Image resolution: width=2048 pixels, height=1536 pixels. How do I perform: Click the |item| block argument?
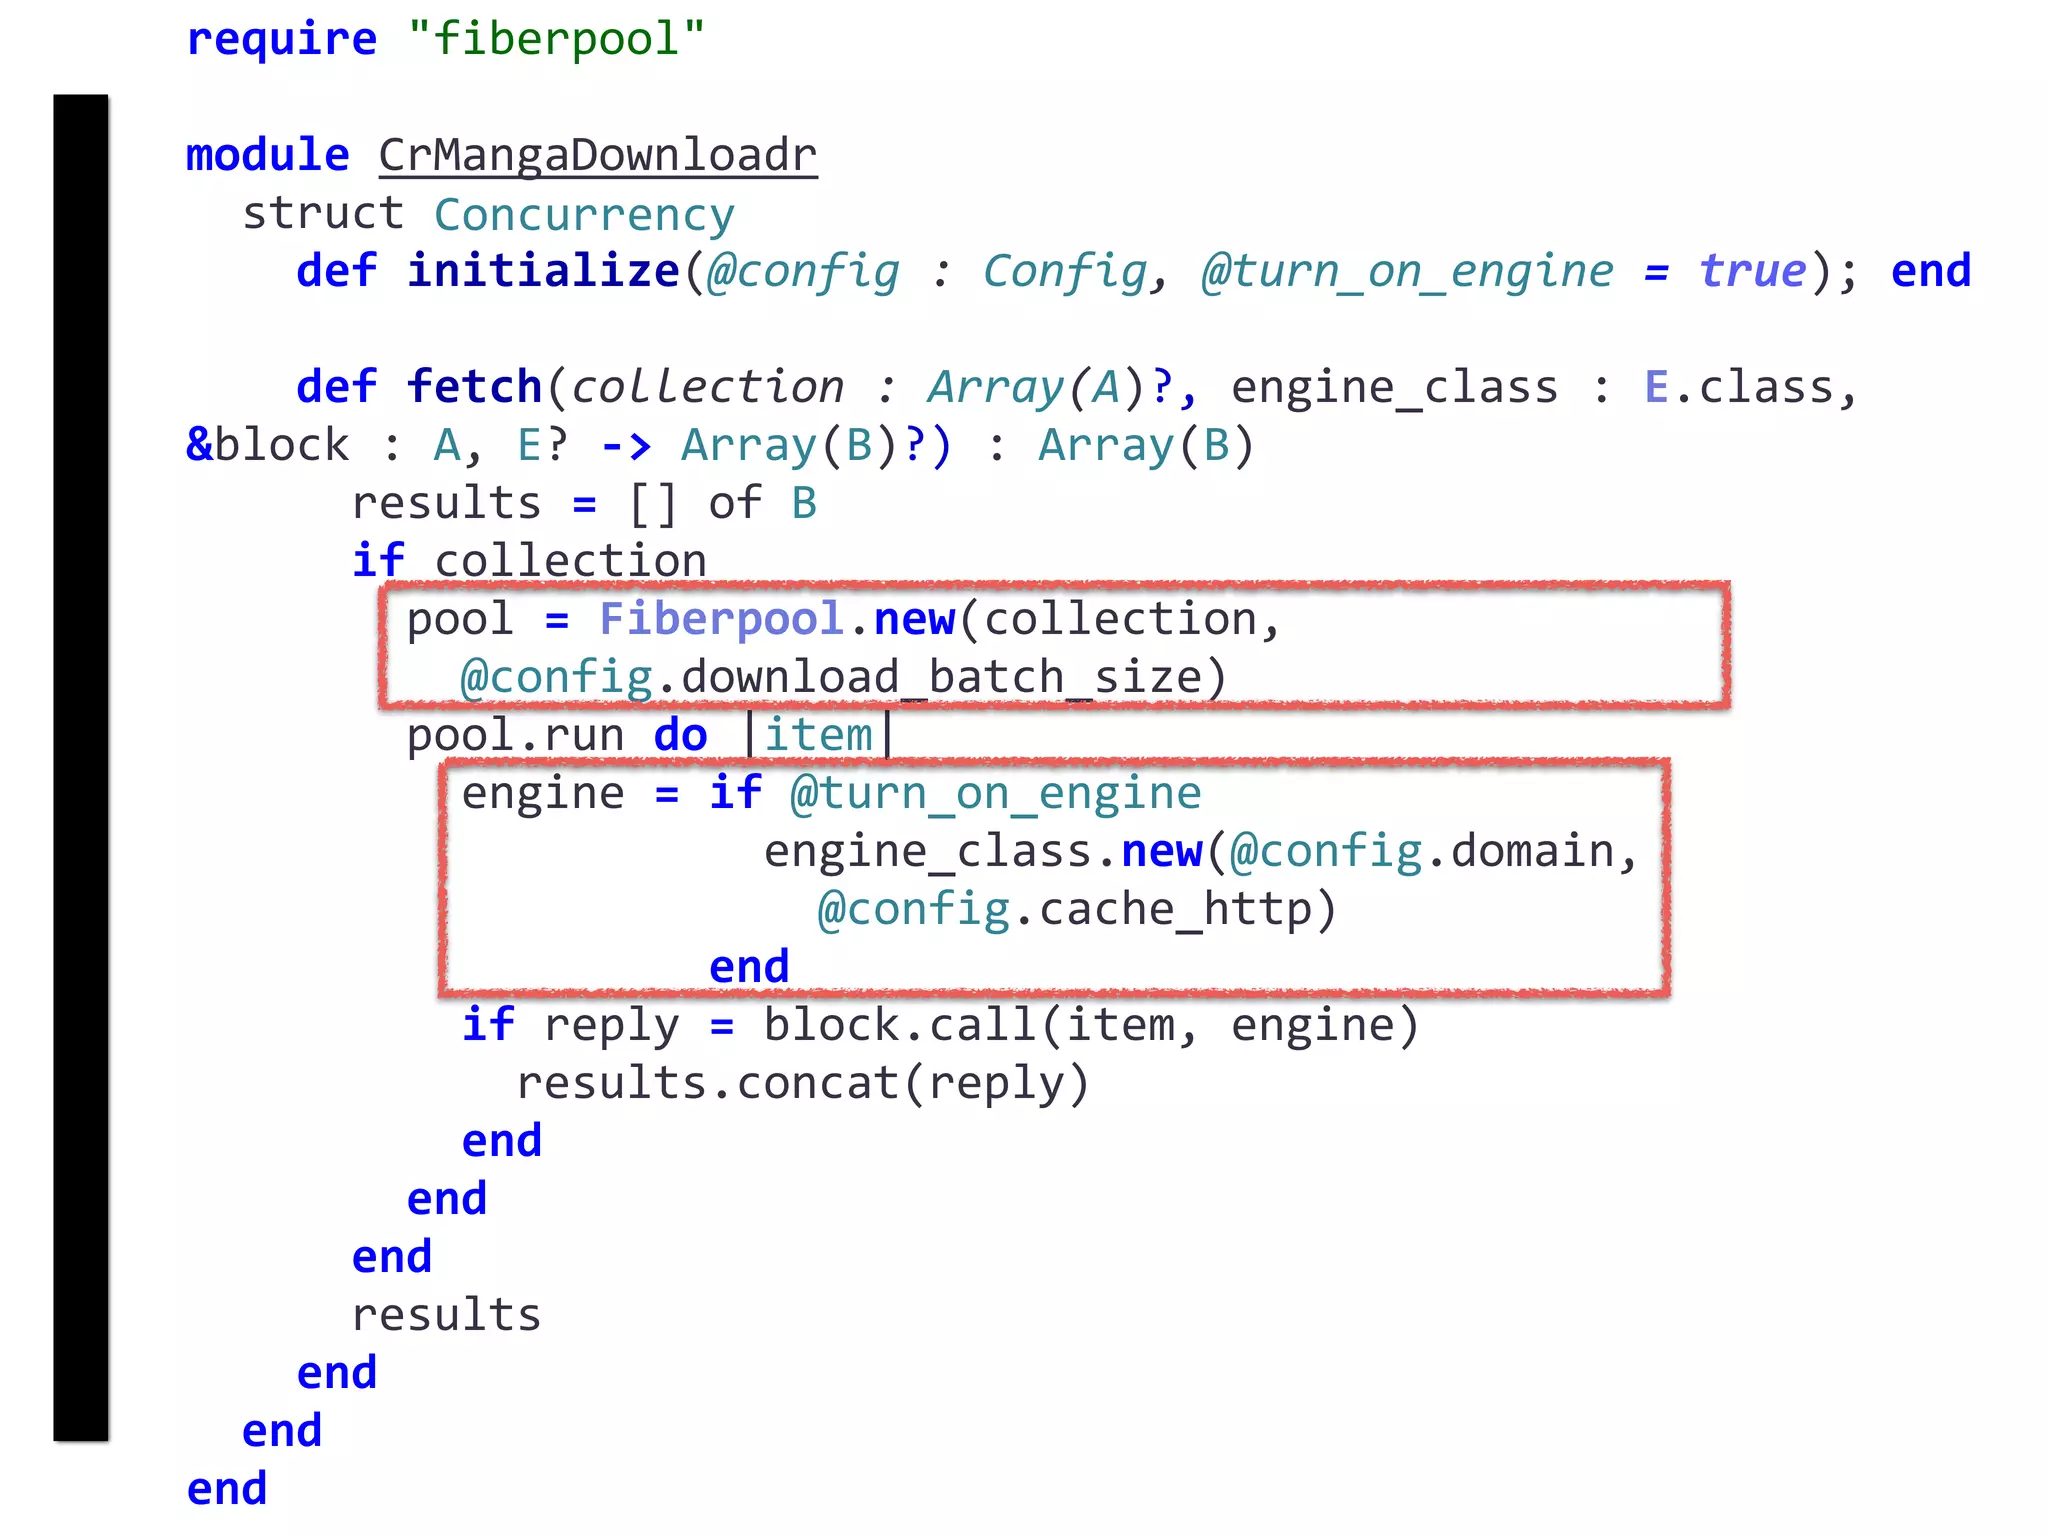tap(819, 736)
